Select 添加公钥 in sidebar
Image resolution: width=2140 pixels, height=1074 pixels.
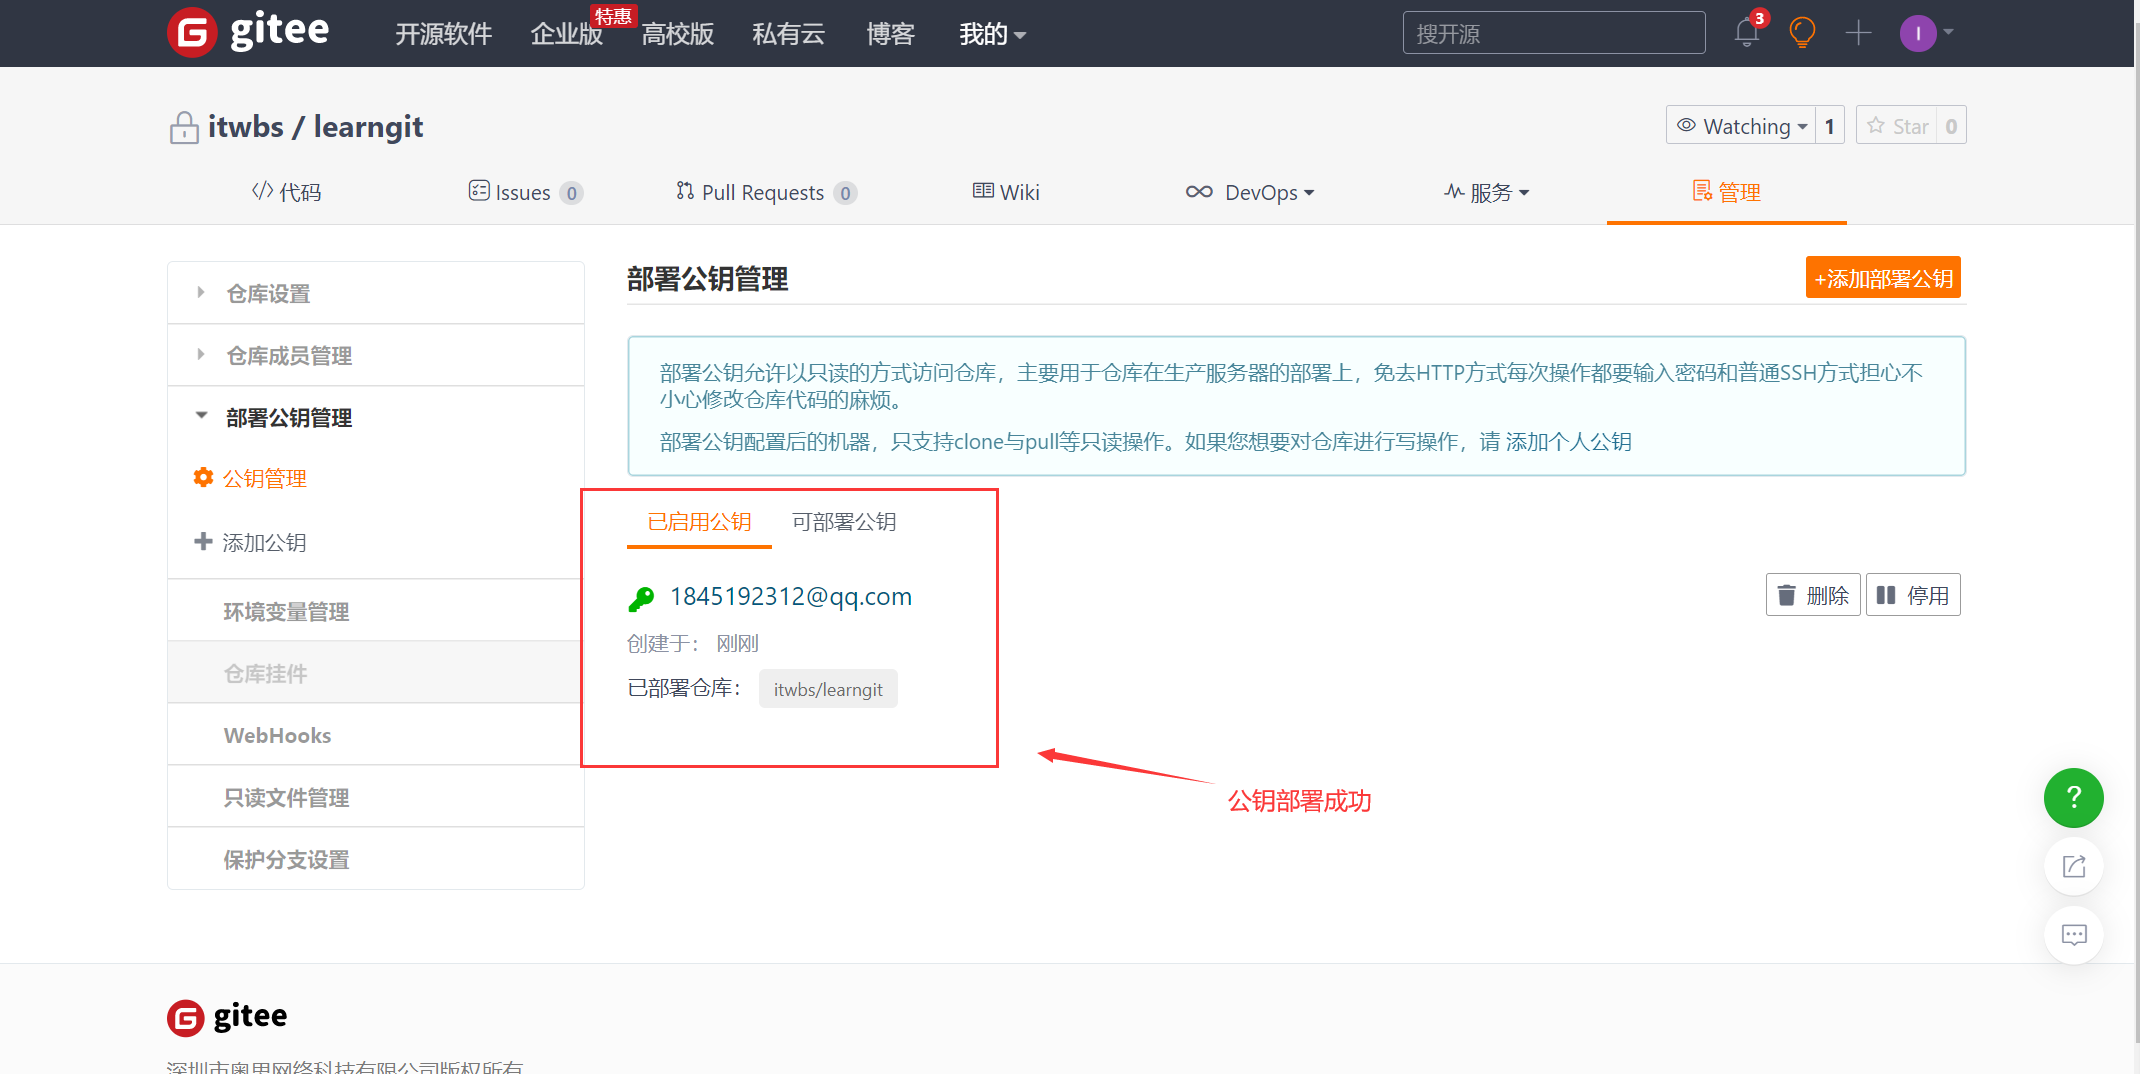[264, 542]
